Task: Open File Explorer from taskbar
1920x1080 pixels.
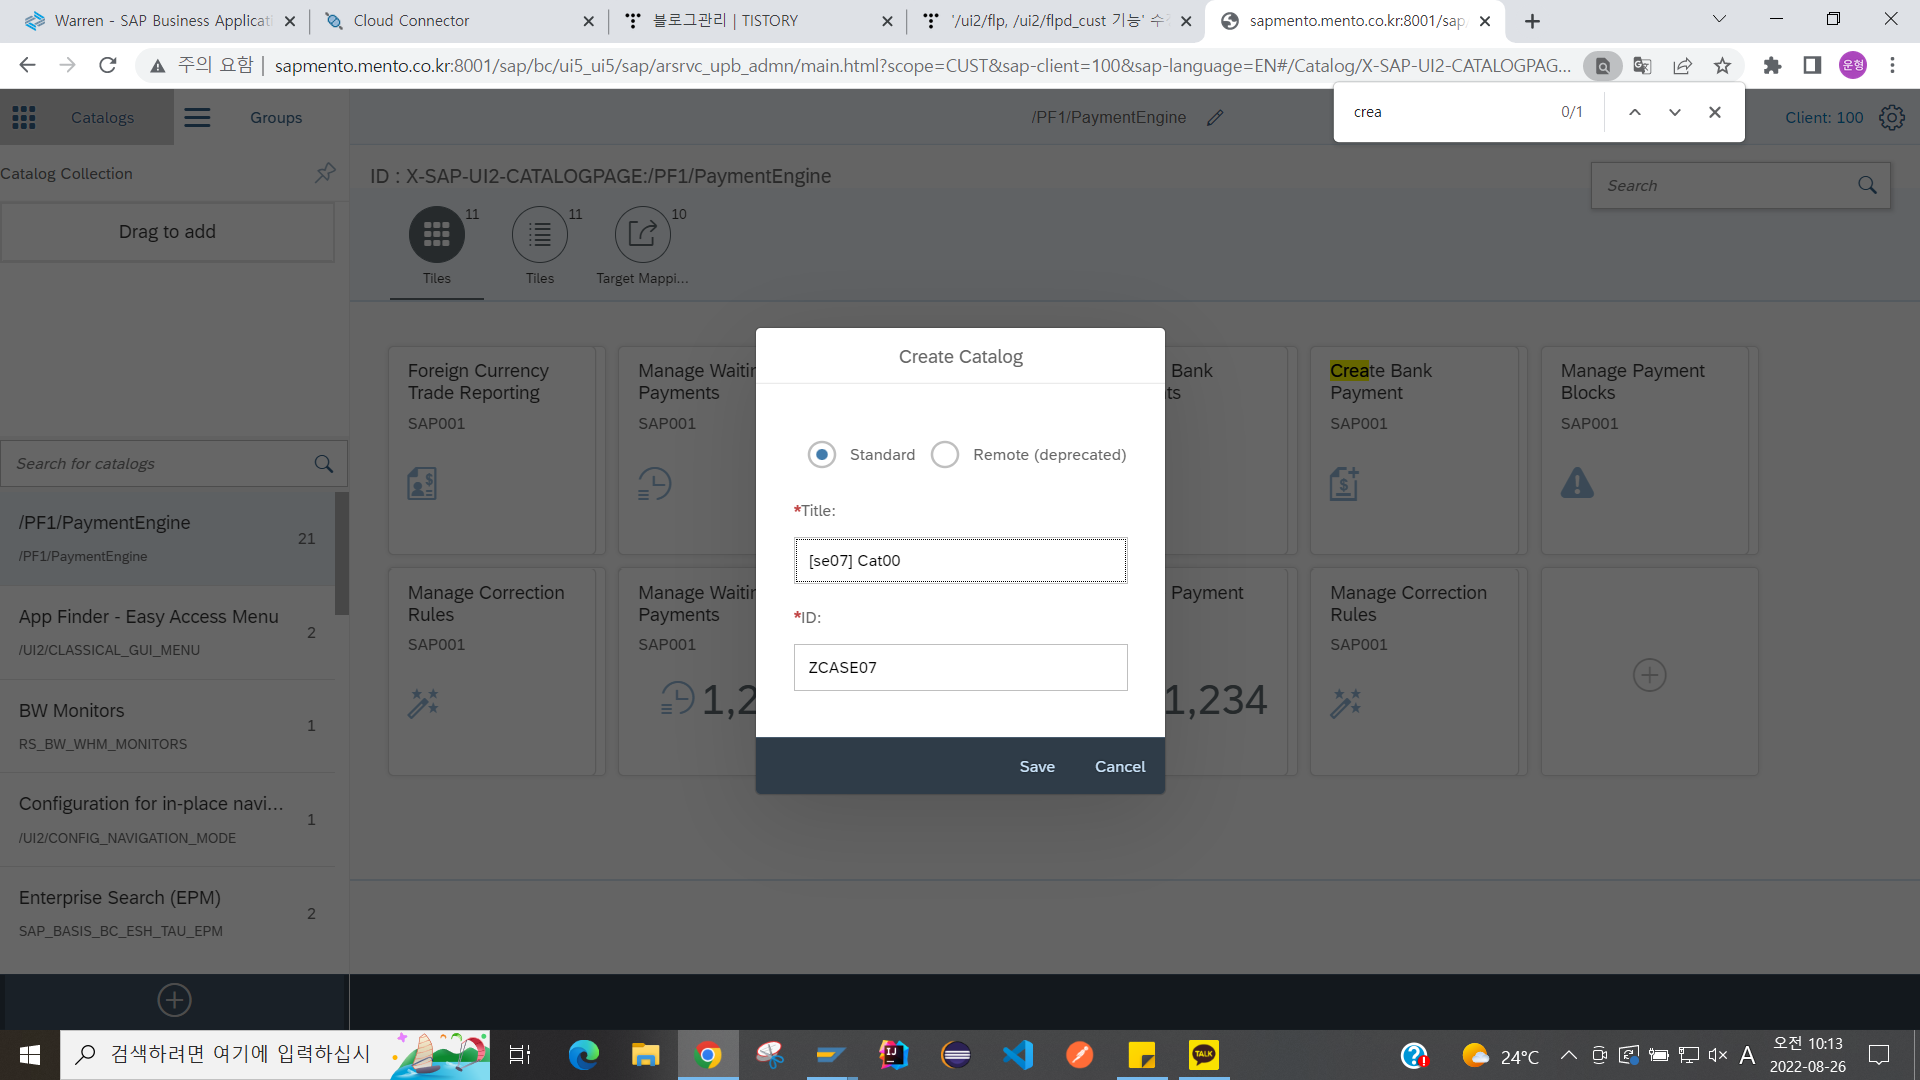Action: [645, 1055]
